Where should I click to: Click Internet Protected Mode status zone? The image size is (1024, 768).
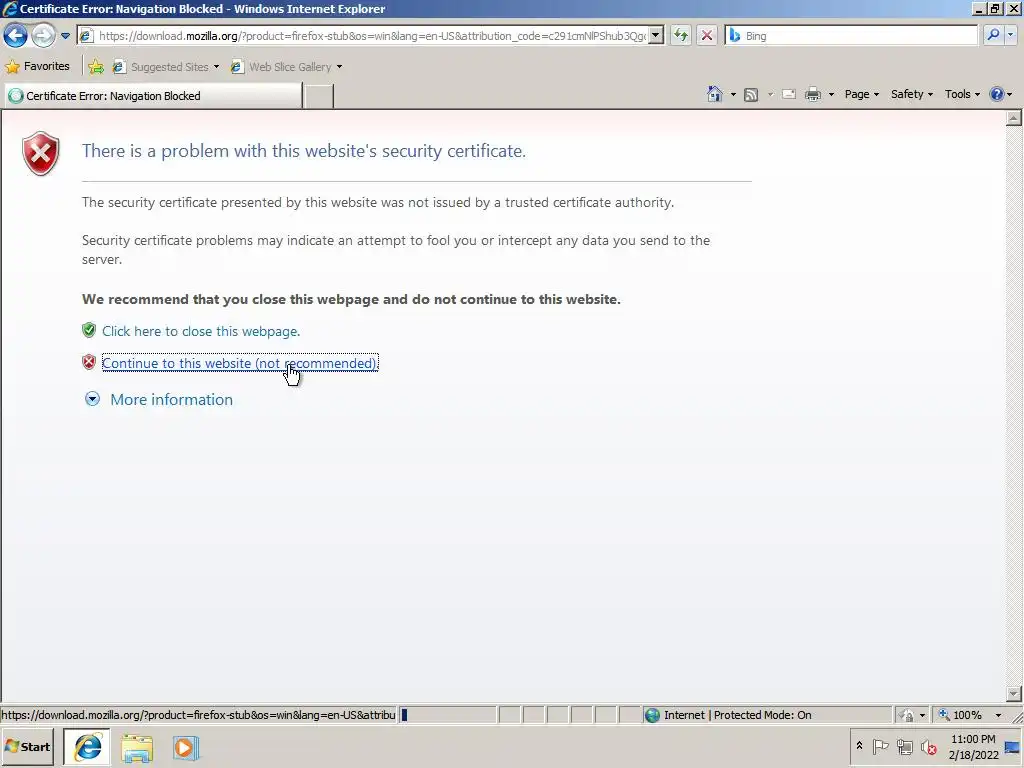pos(737,715)
